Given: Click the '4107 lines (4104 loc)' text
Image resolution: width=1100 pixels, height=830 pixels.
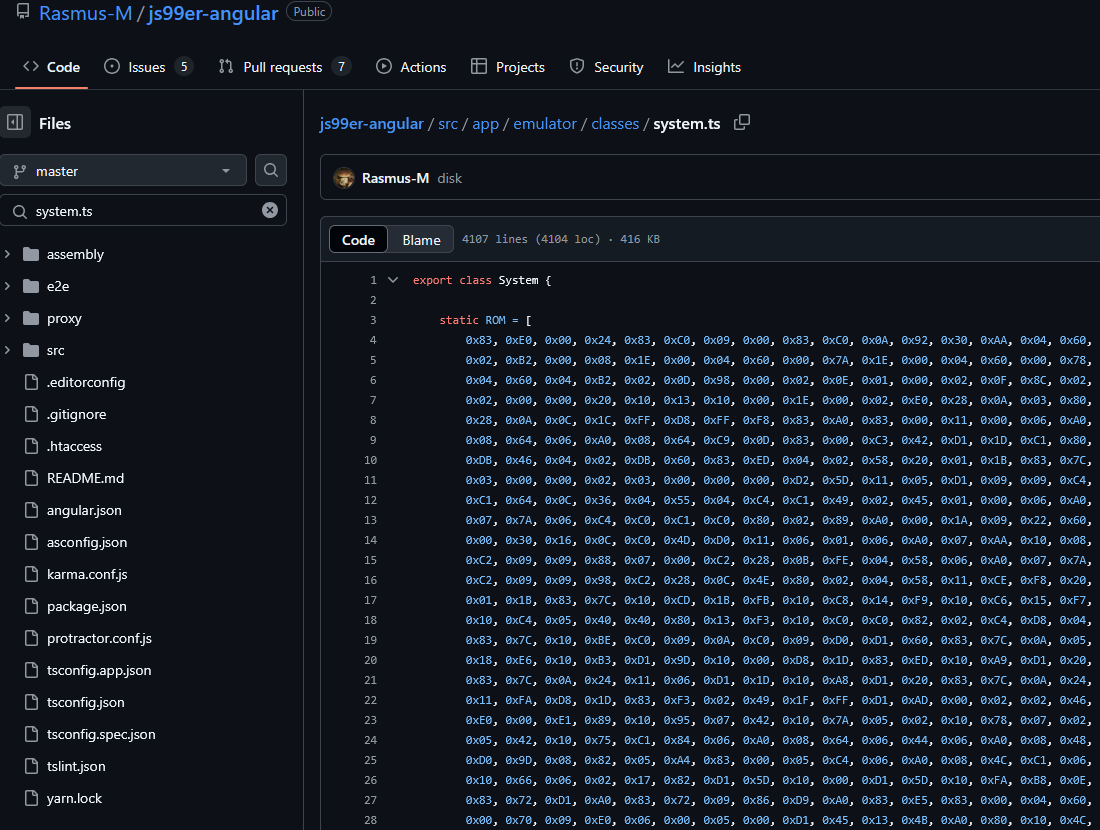Looking at the screenshot, I should tap(531, 239).
